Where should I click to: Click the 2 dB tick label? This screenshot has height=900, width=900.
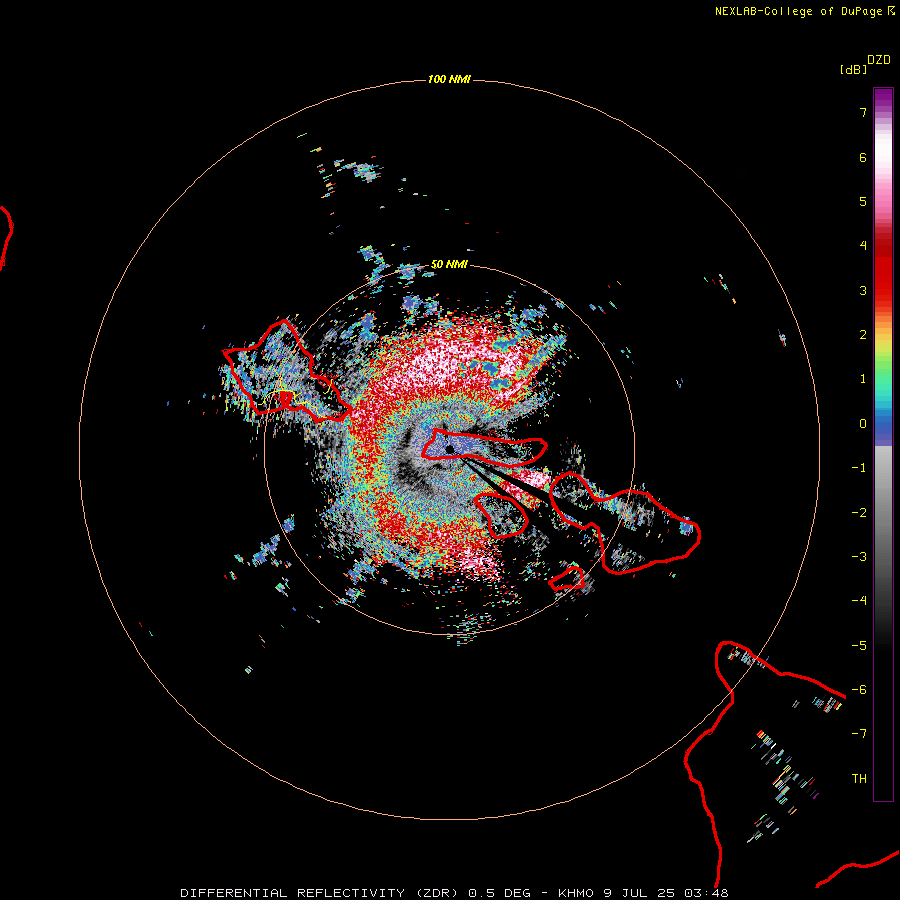(x=863, y=335)
